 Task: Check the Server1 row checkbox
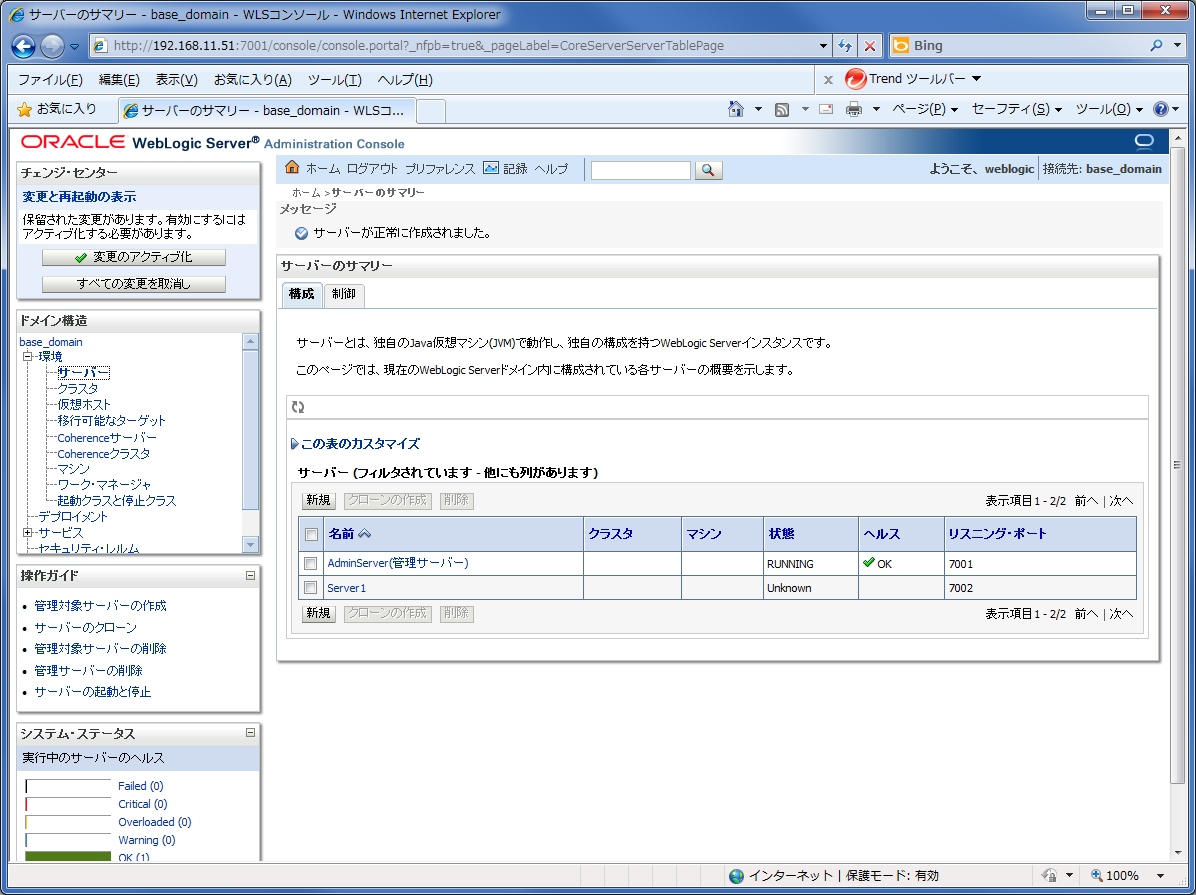[310, 588]
